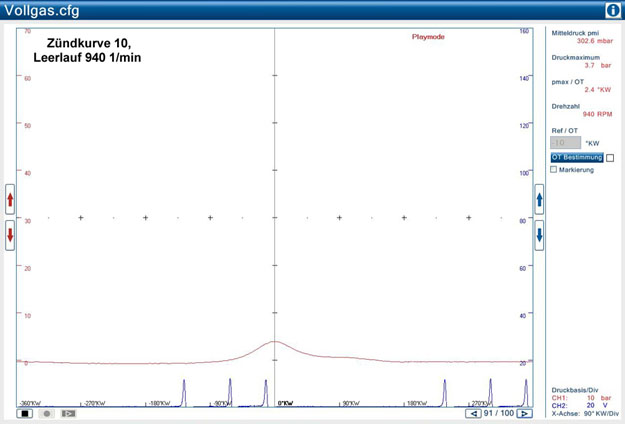
Task: Click the 91 / 100 frame counter
Action: click(498, 413)
